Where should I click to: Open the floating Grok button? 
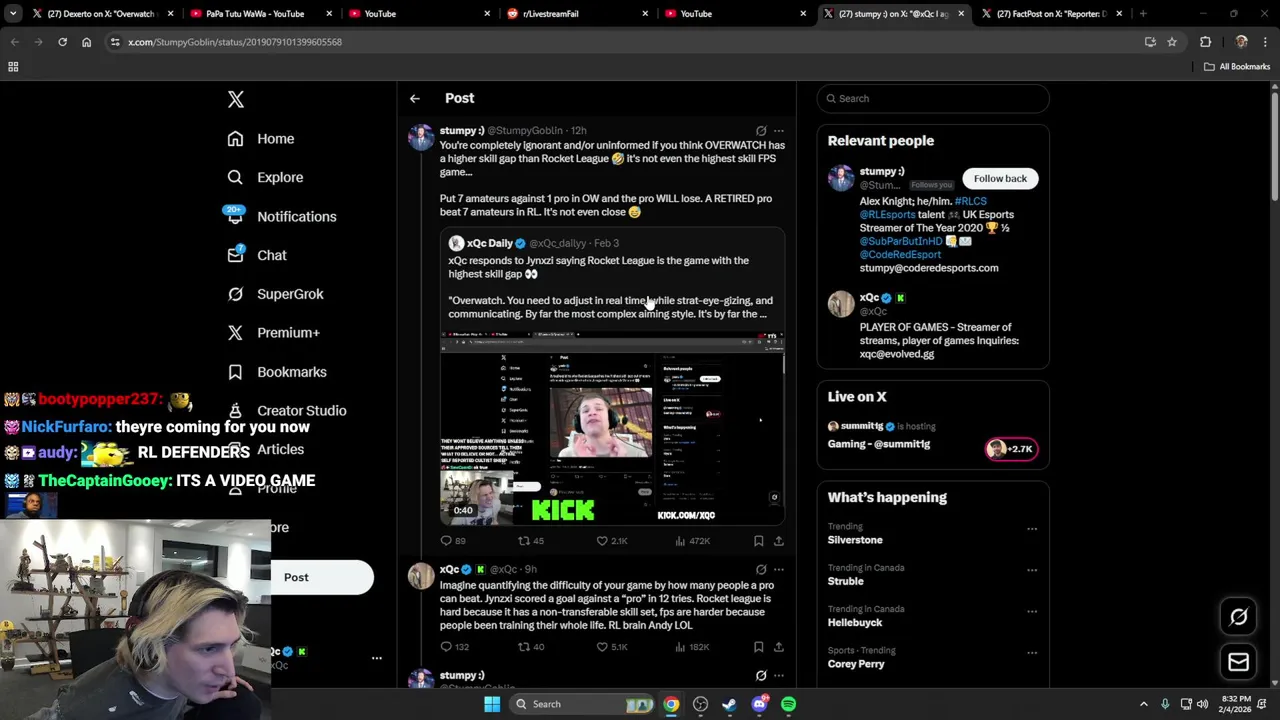(x=1238, y=617)
